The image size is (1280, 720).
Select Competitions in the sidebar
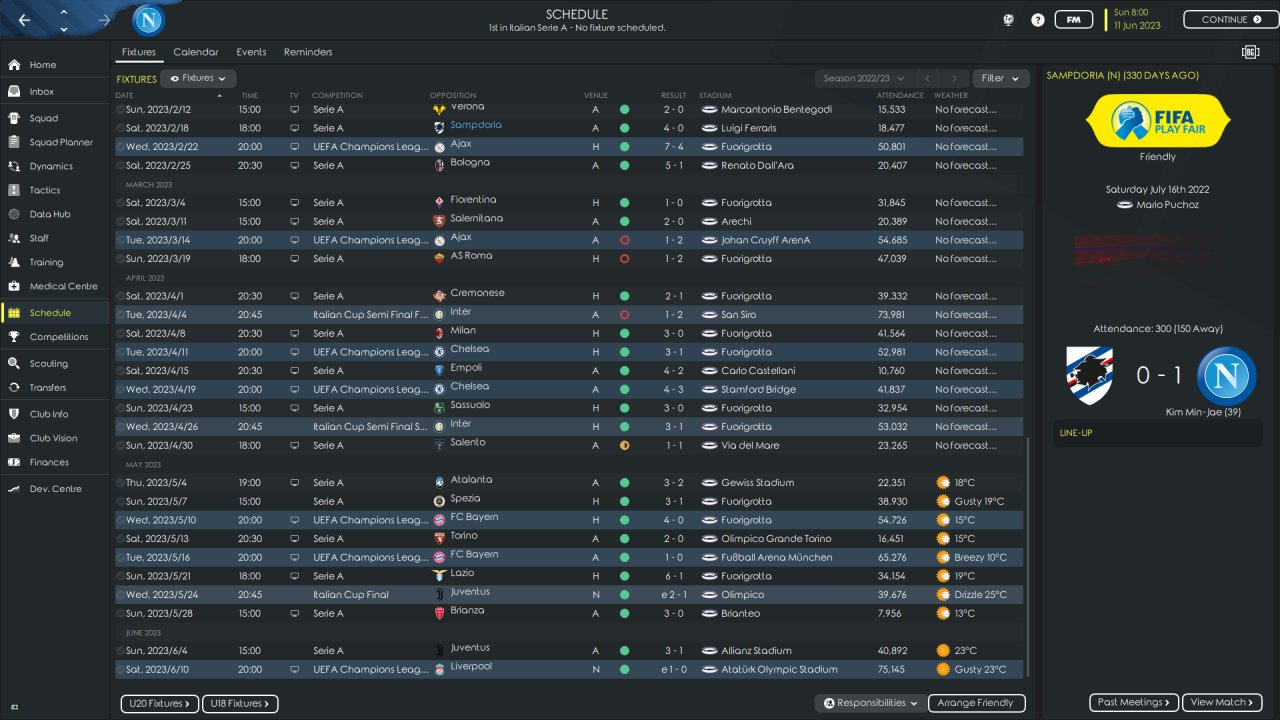pos(55,337)
